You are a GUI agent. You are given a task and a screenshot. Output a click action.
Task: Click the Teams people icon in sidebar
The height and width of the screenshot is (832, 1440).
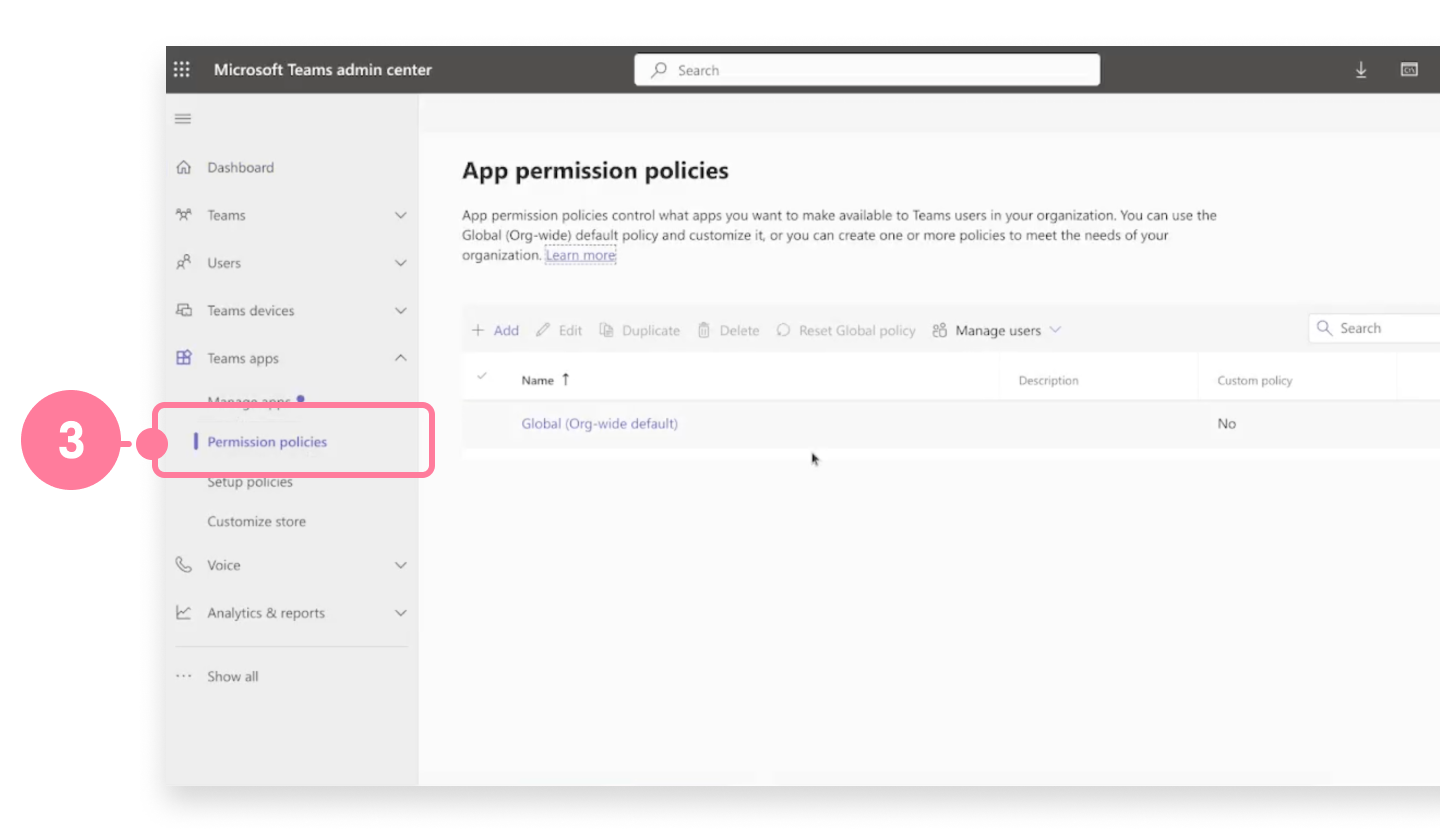click(x=183, y=215)
